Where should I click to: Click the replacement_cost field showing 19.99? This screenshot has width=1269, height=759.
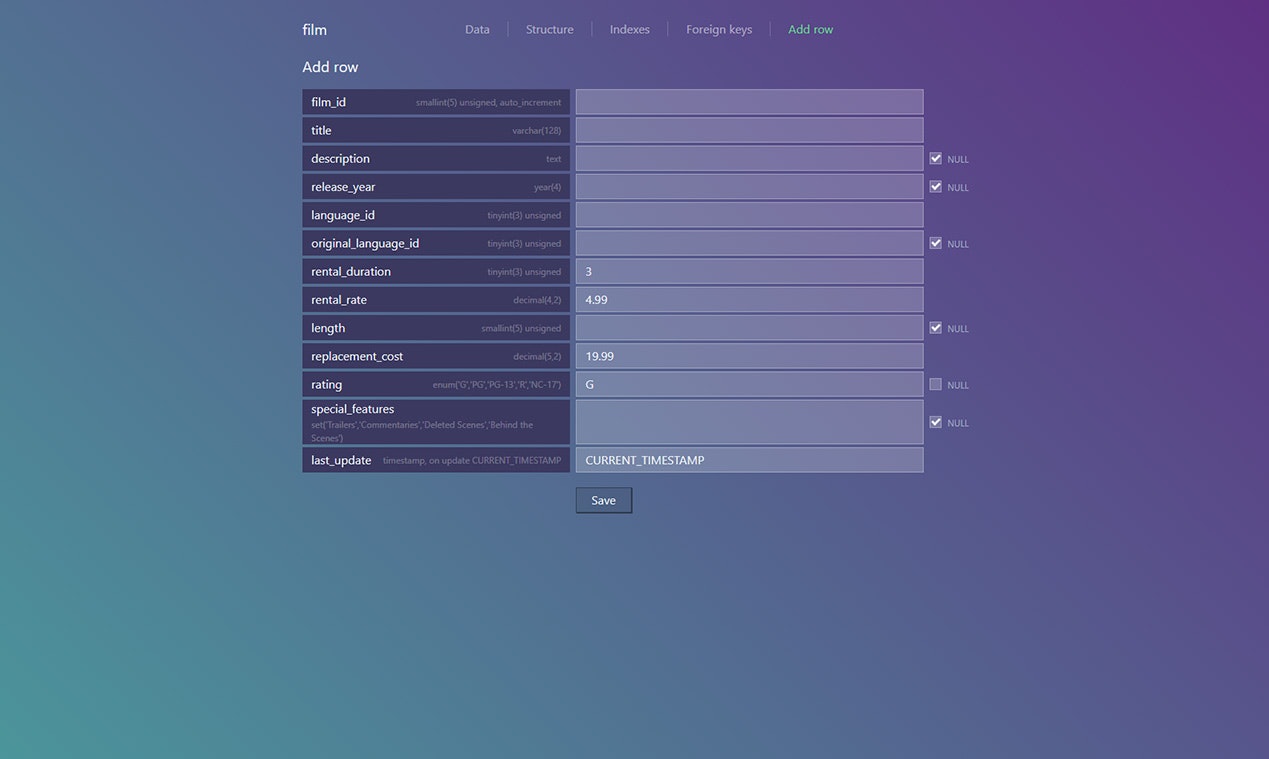click(749, 356)
